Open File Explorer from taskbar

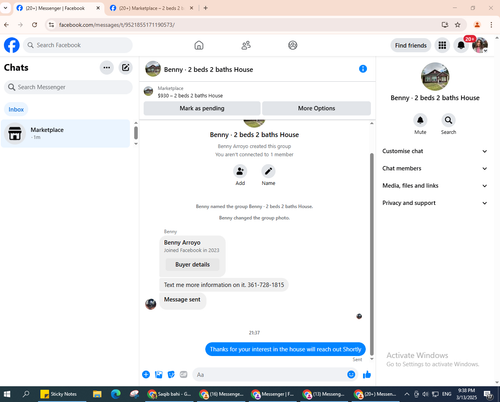[97, 394]
